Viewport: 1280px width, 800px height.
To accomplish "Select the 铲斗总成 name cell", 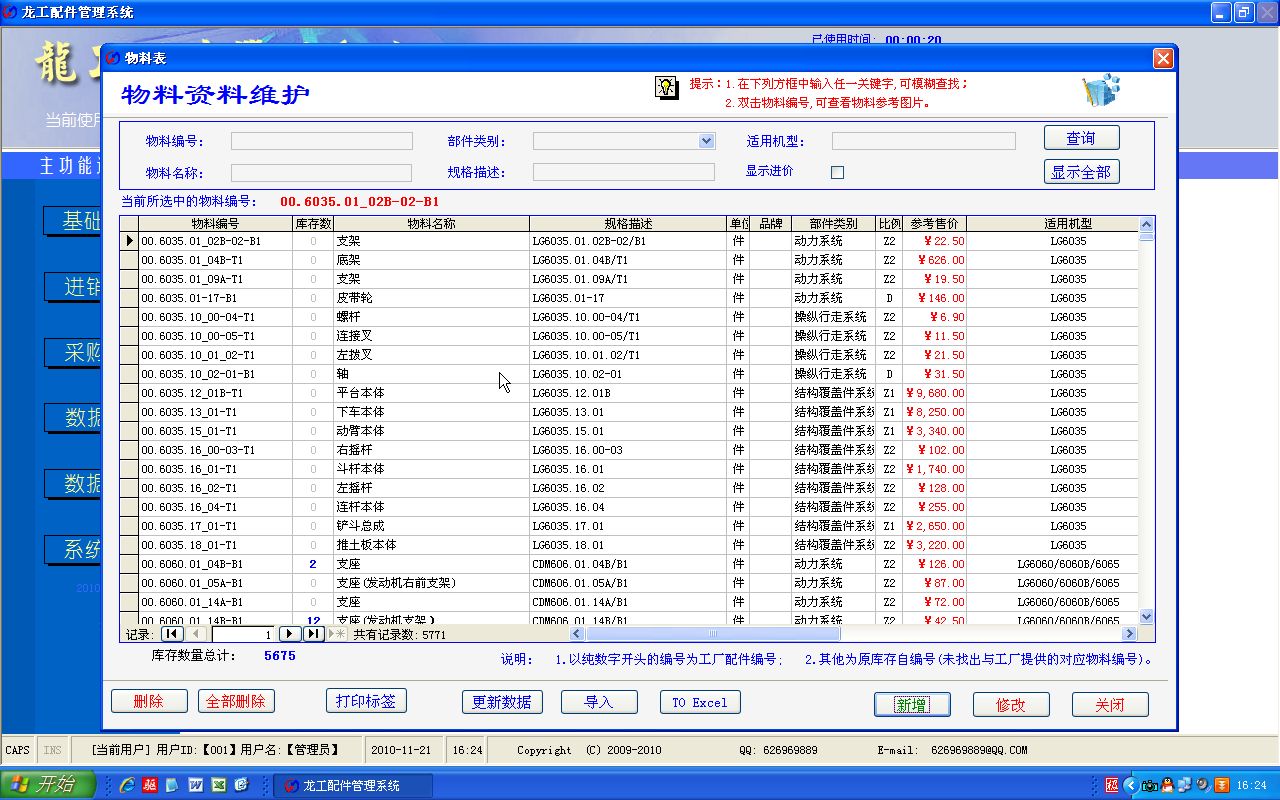I will click(431, 526).
